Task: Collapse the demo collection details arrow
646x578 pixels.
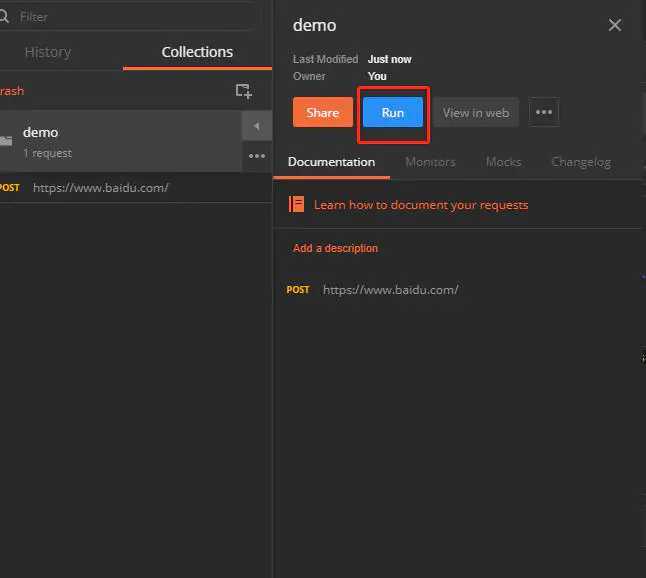Action: 257,126
